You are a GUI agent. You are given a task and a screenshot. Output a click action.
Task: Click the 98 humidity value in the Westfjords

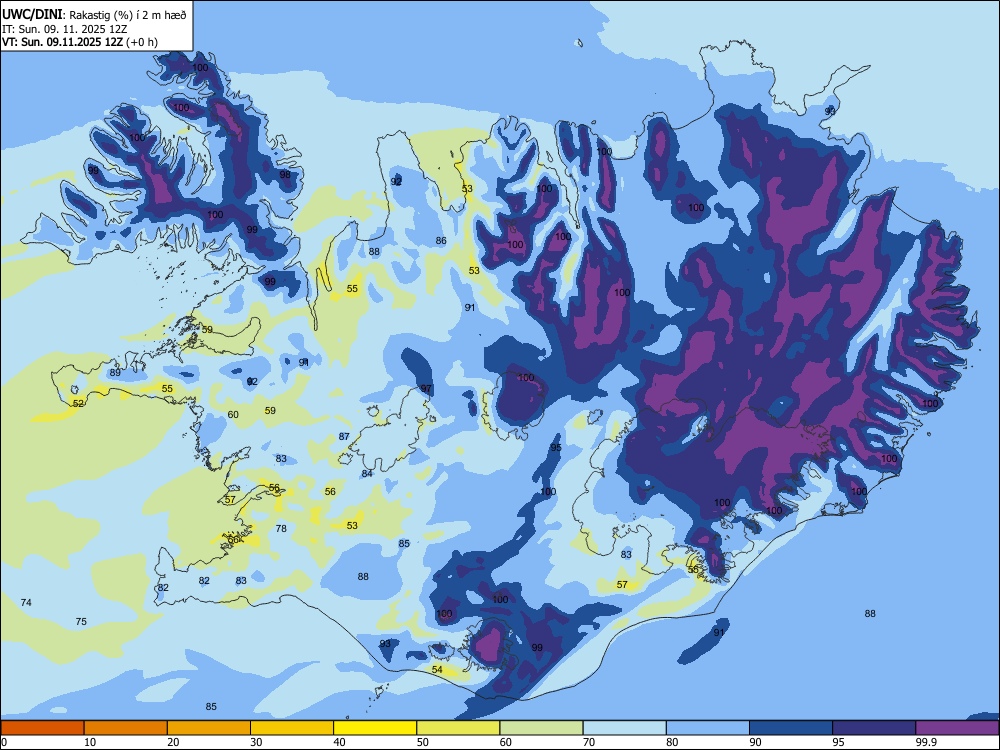[285, 175]
